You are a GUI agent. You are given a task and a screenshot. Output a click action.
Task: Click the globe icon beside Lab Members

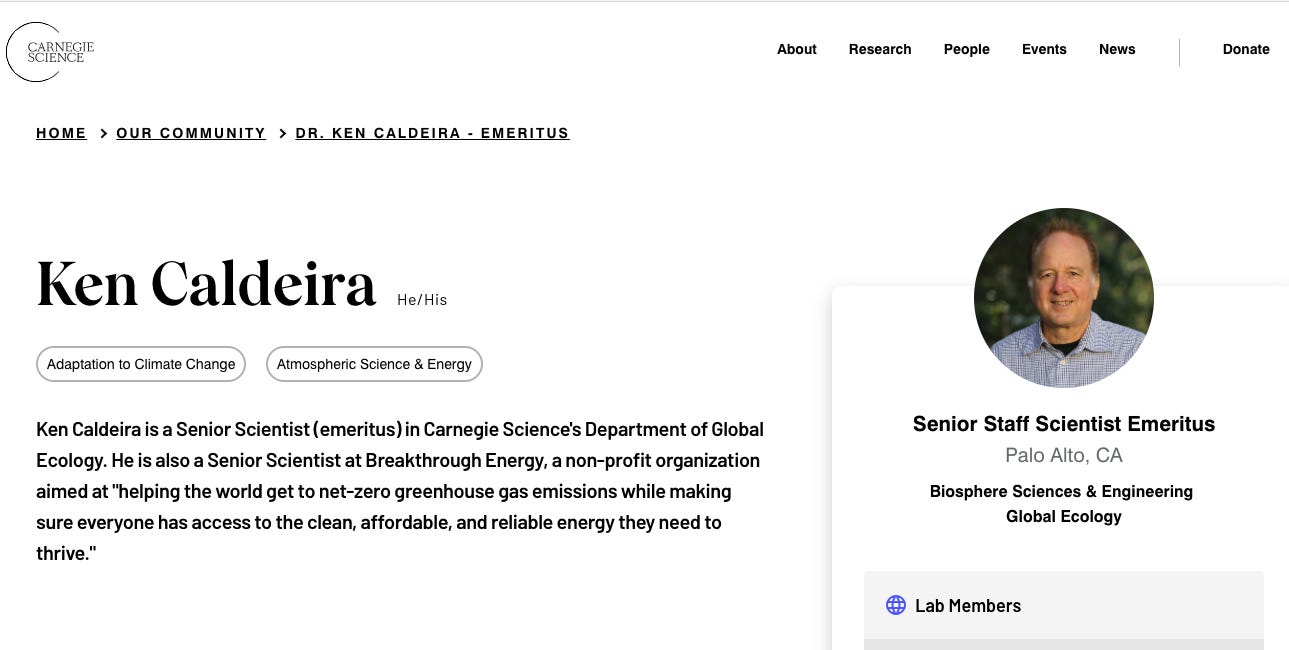[x=896, y=605]
